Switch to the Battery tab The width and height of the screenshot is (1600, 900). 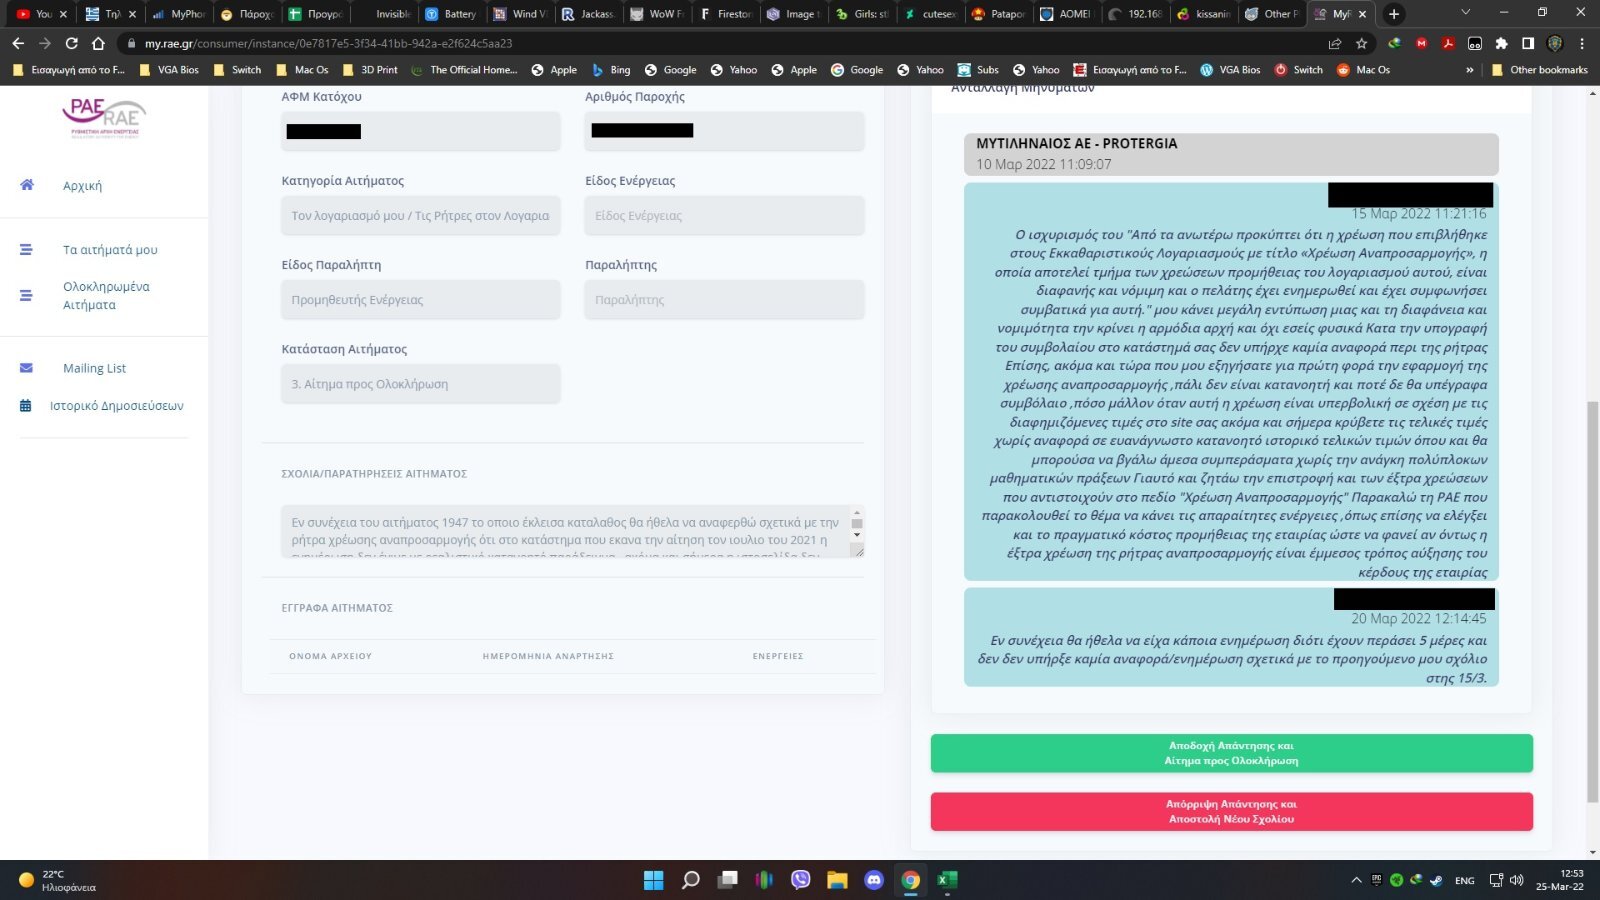452,14
